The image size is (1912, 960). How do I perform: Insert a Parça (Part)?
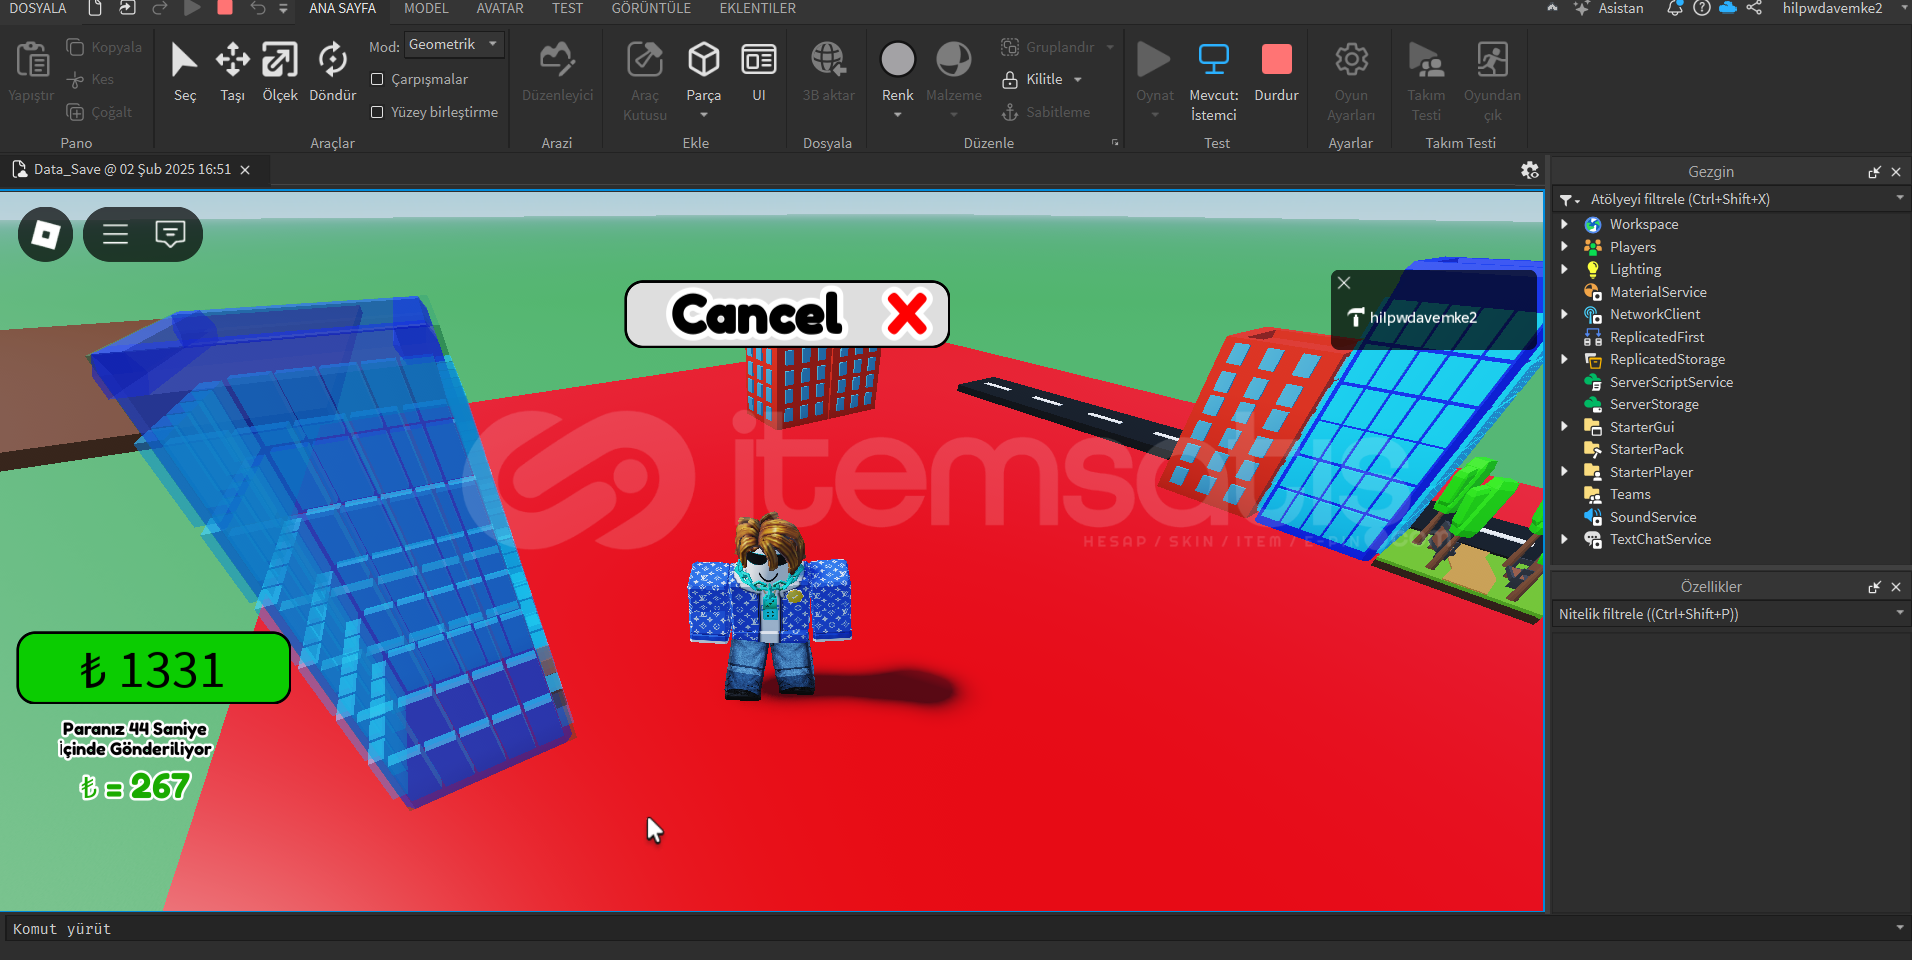[704, 71]
